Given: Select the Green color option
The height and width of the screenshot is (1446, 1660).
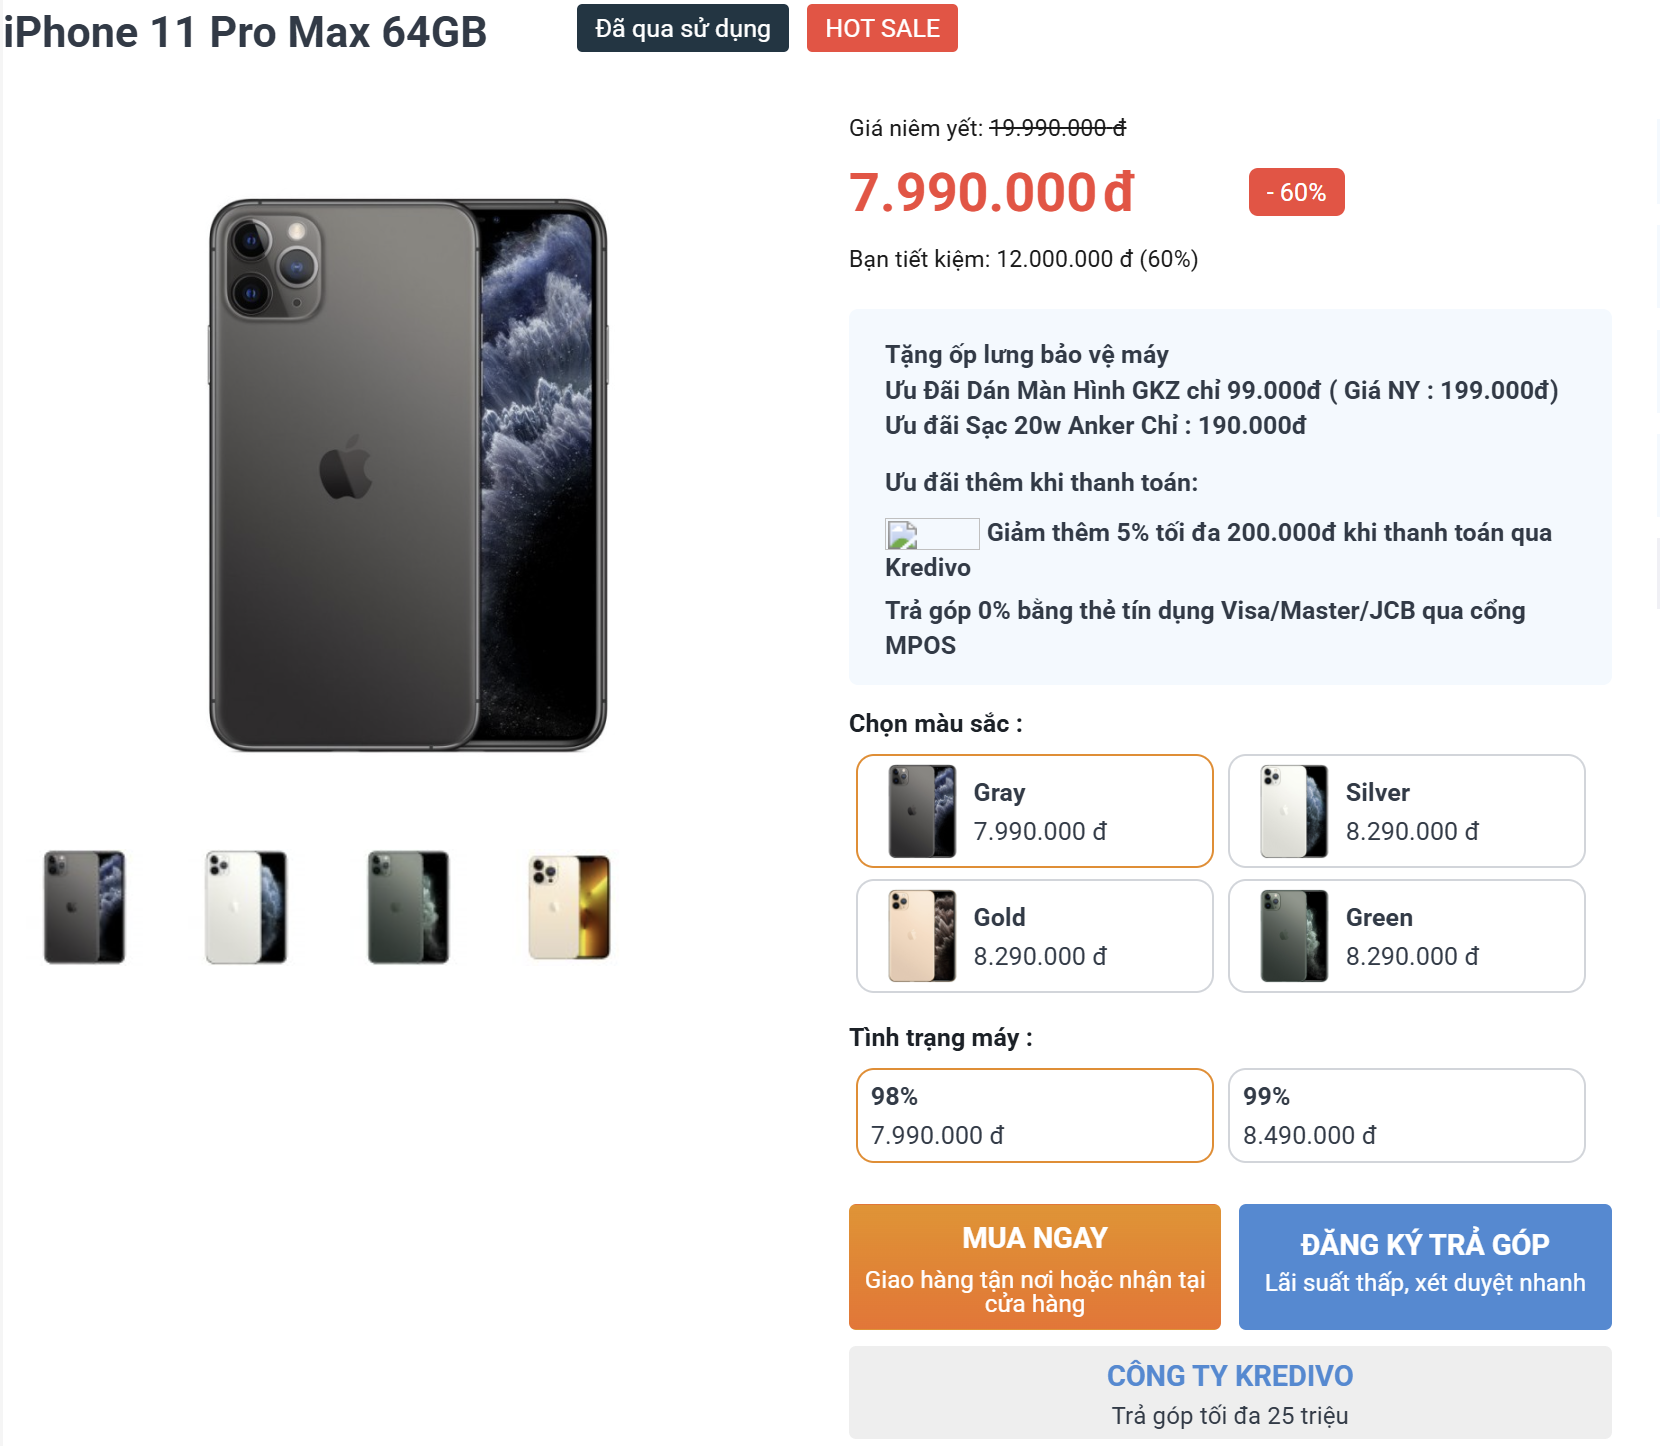Looking at the screenshot, I should [1406, 936].
